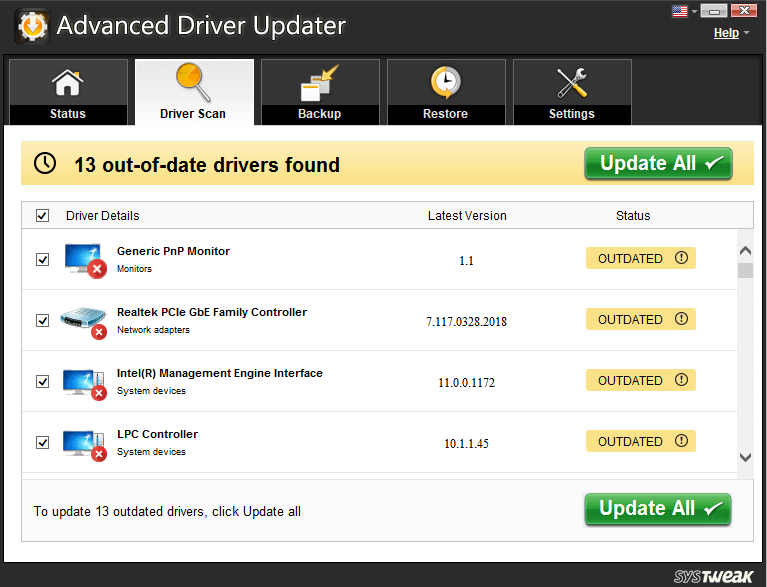Click the Realtek network adapter device icon

click(x=84, y=322)
